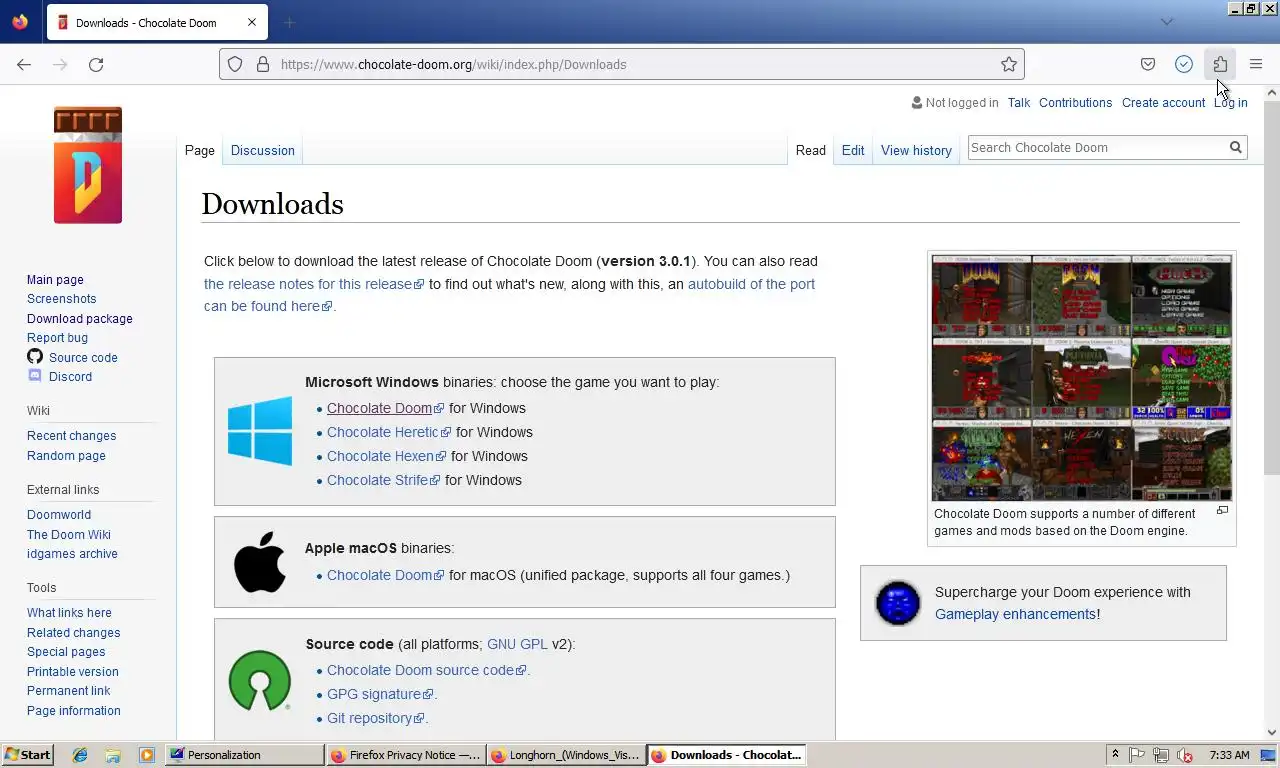The image size is (1280, 768).
Task: Open Random page in sidebar
Action: tap(66, 456)
